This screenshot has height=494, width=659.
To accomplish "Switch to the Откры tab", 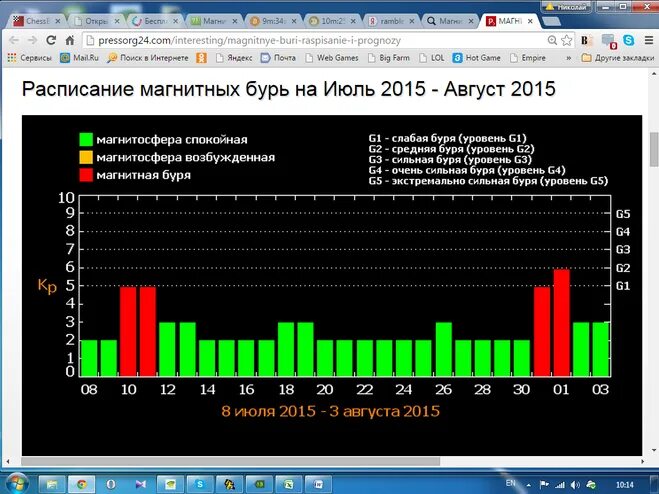I will [x=96, y=21].
